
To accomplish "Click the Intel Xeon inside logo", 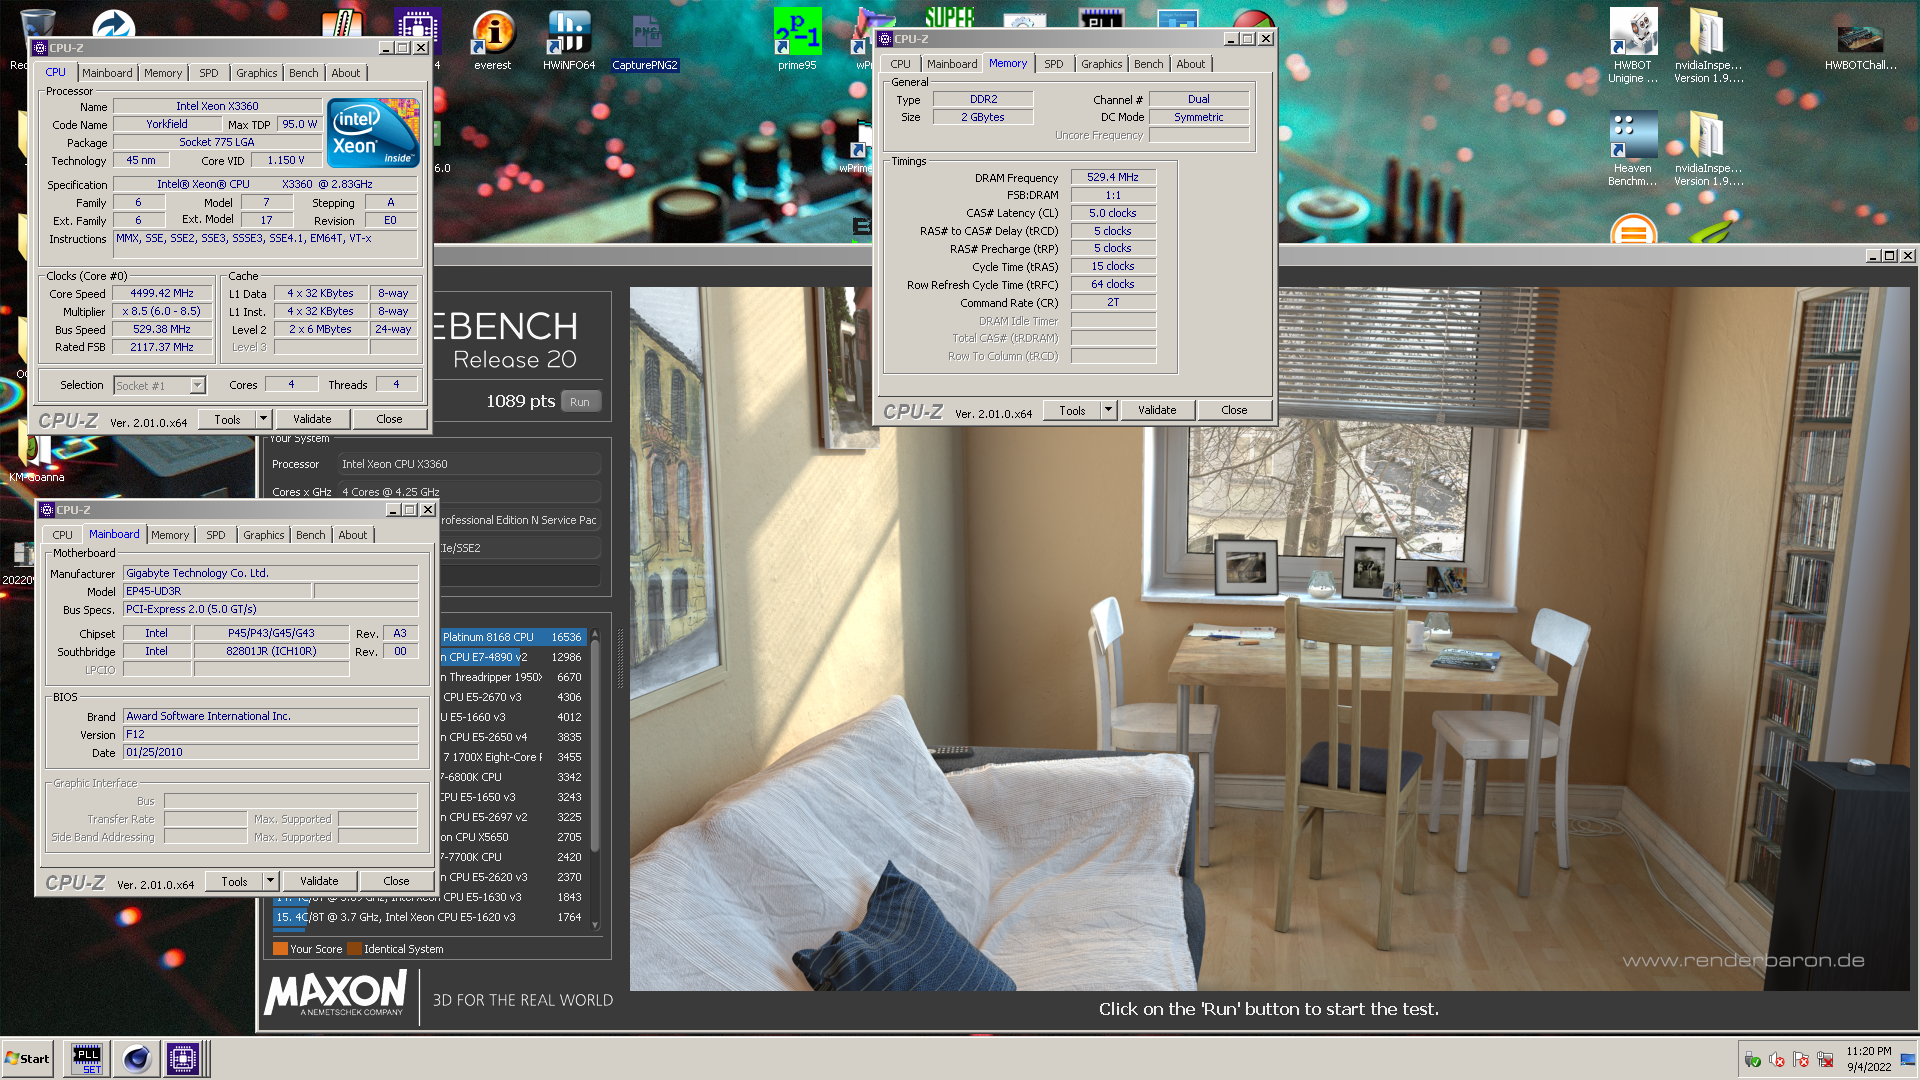I will tap(372, 133).
